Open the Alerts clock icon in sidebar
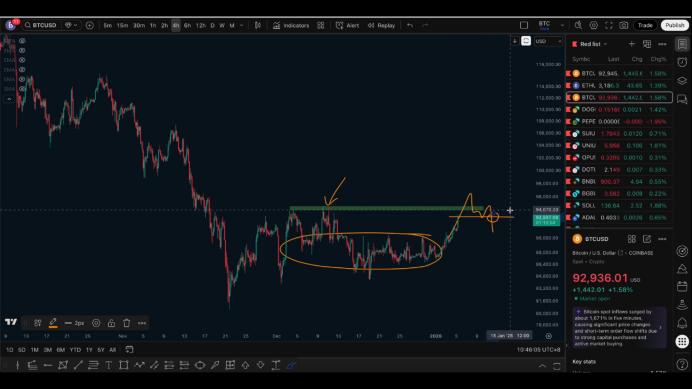Viewport: 692px width, 389px height. [x=682, y=62]
